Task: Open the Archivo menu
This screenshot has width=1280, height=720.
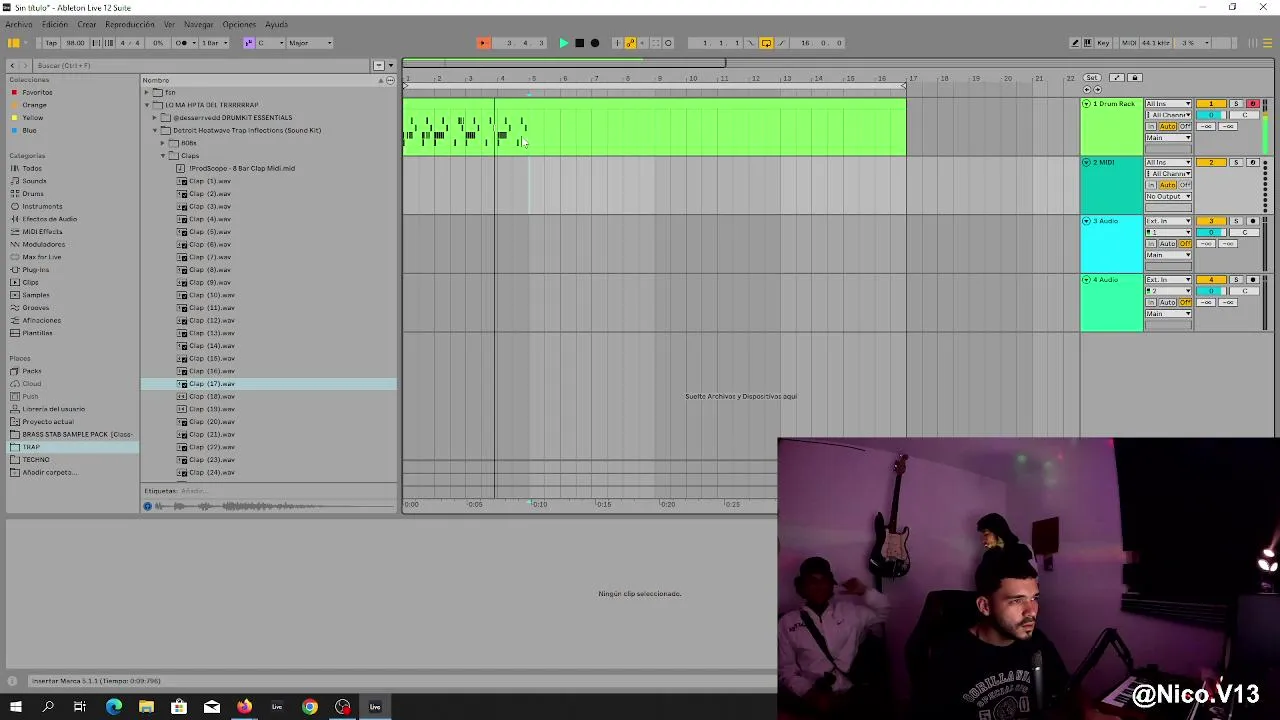Action: pyautogui.click(x=19, y=24)
